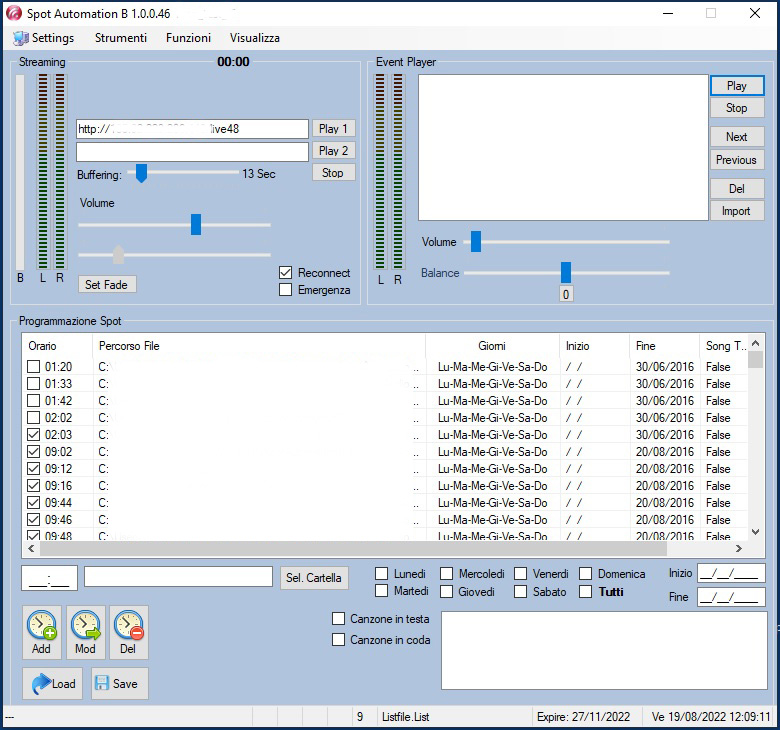Click the first stream URL field
The image size is (780, 730).
[193, 129]
